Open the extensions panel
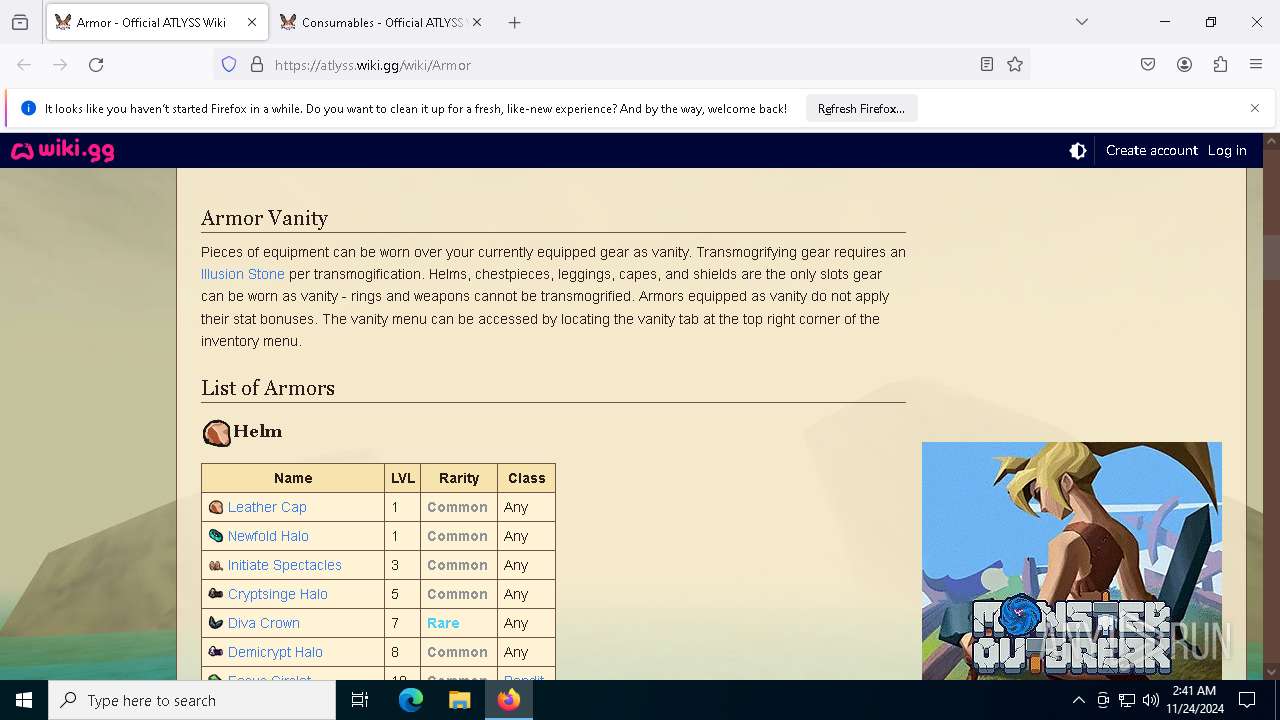The image size is (1280, 720). pos(1220,65)
